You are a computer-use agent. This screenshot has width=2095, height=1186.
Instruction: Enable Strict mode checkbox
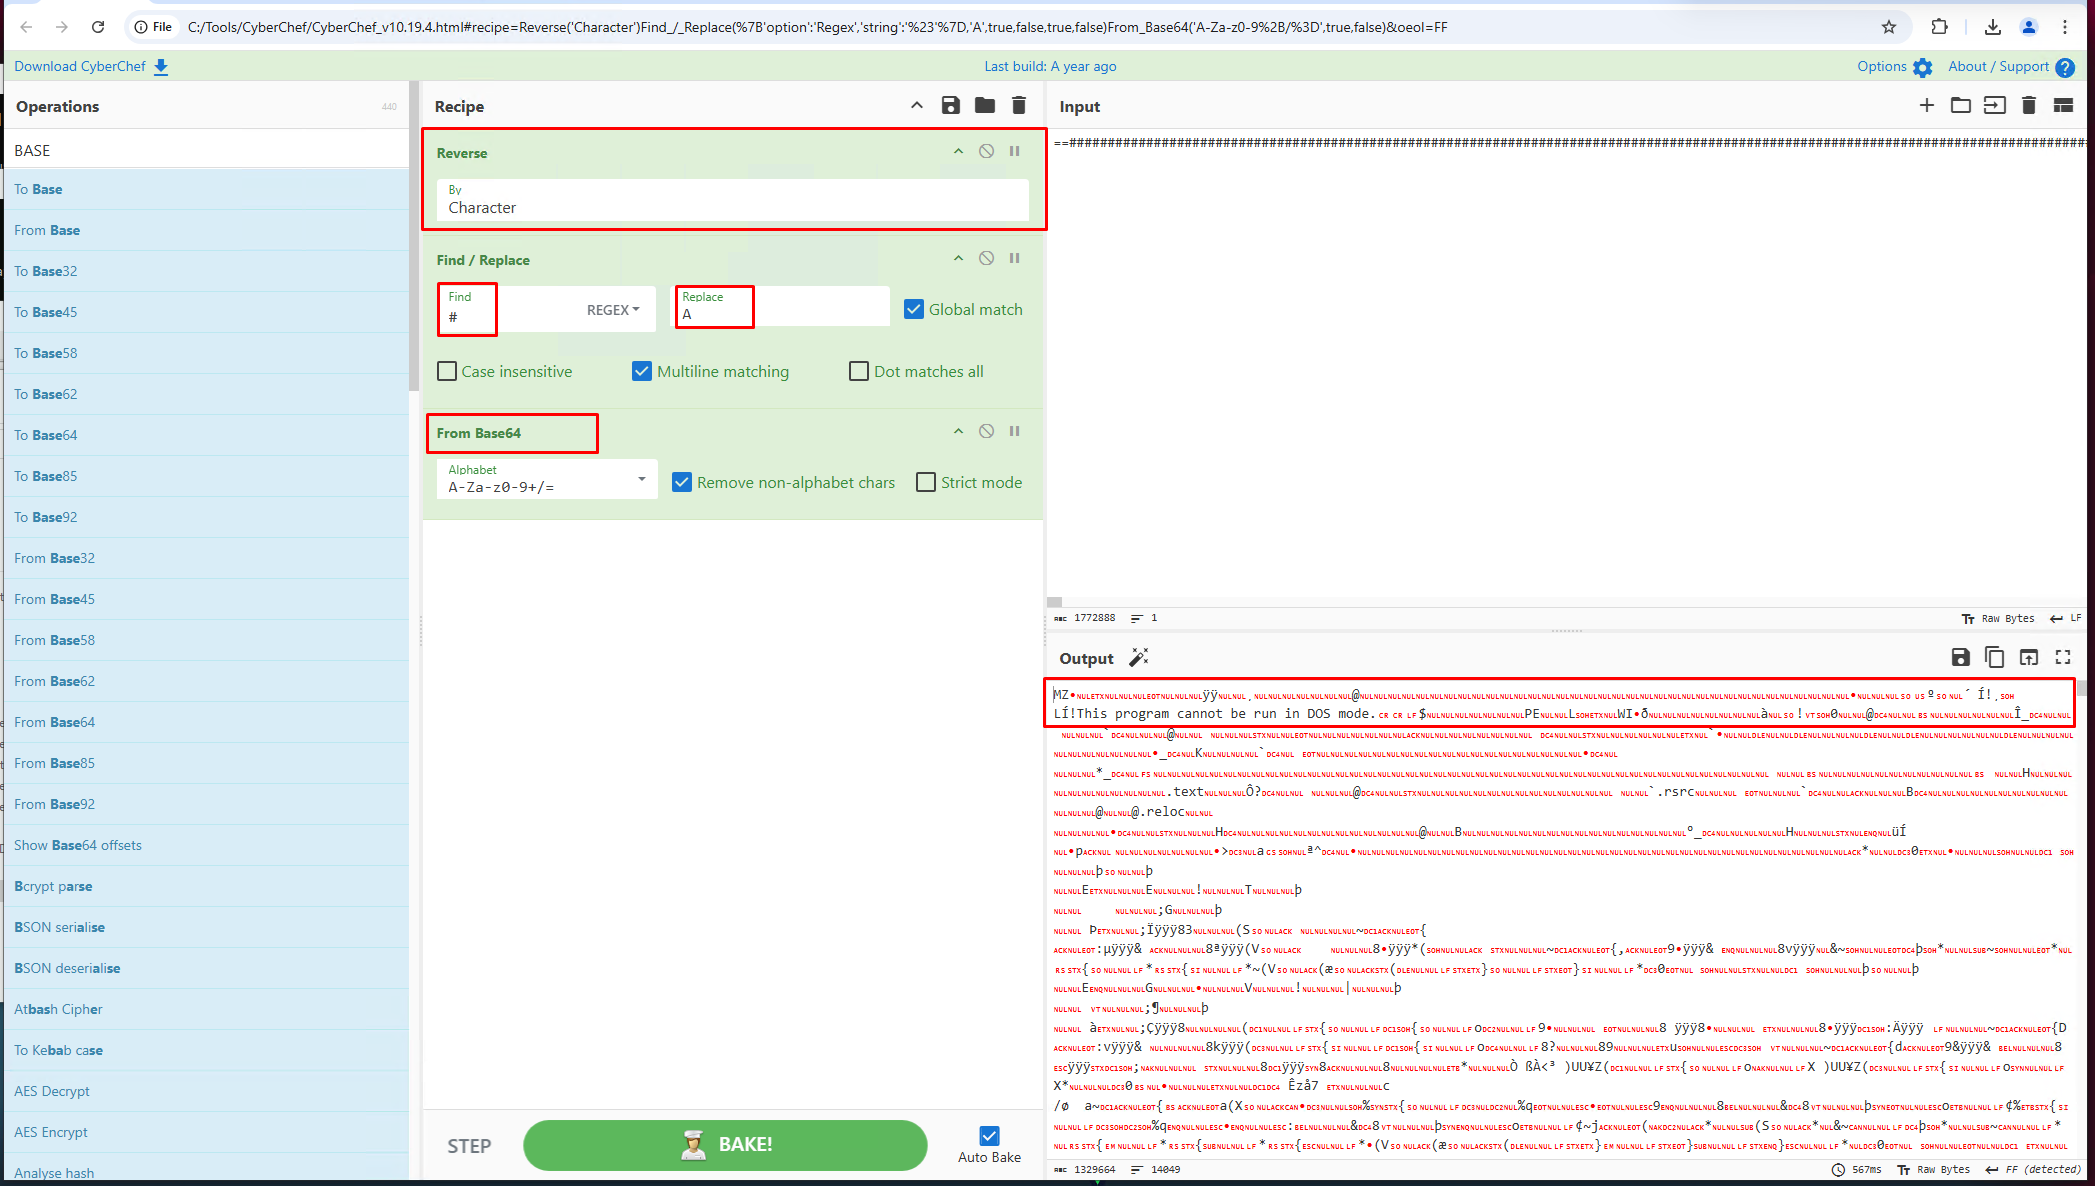click(x=926, y=483)
